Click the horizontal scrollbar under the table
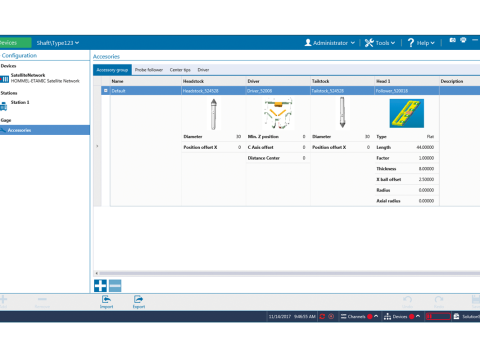This screenshot has width=480, height=360. (287, 273)
